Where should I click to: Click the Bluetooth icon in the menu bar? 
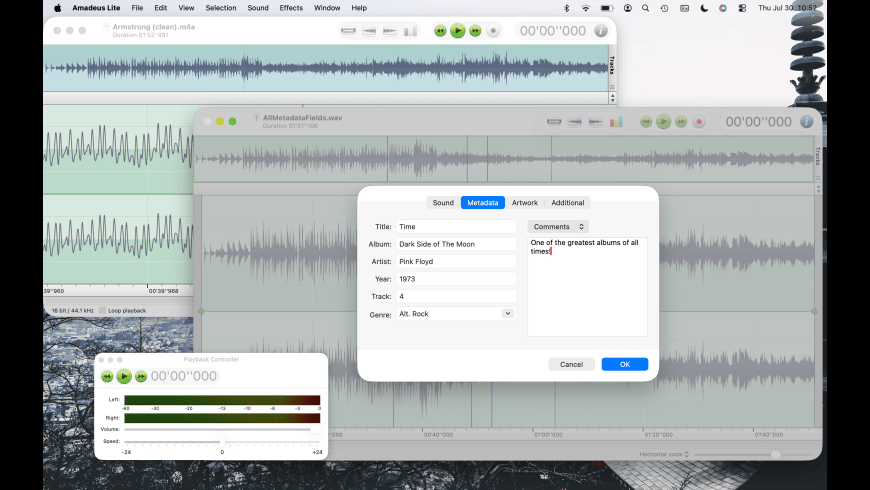566,8
